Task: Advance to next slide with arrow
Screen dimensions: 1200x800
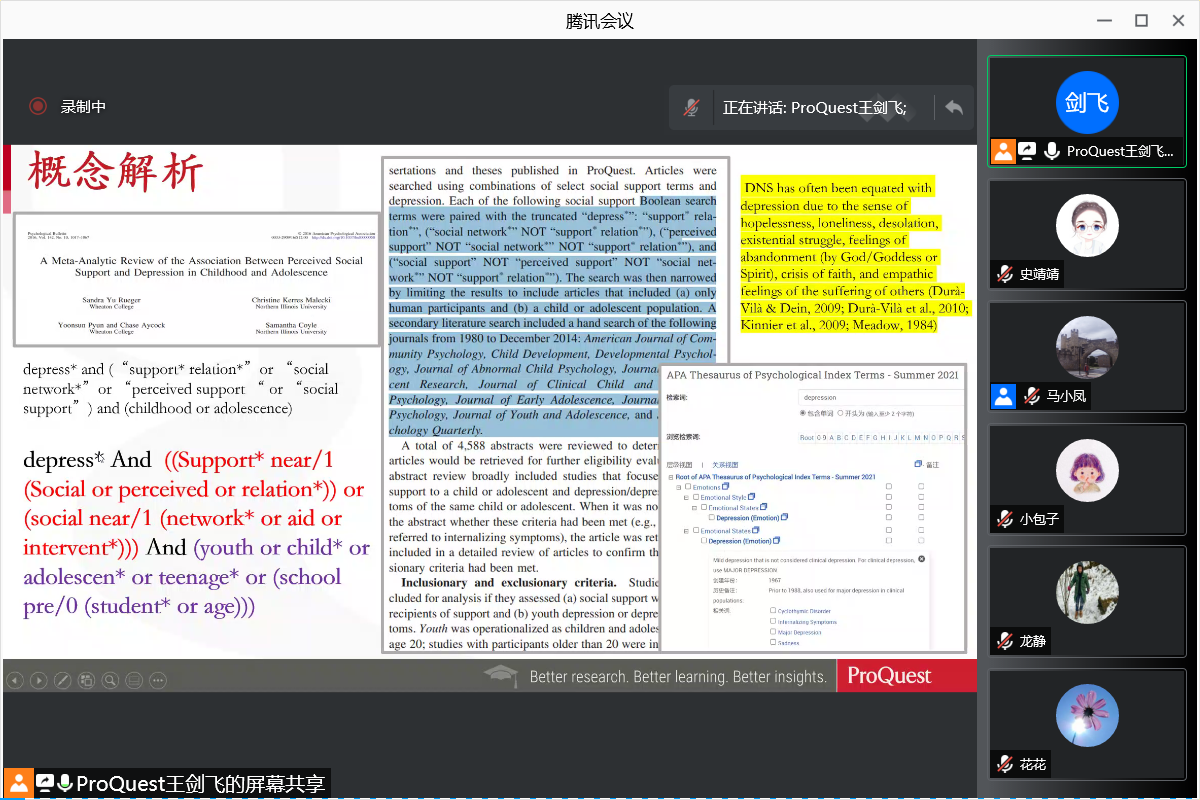Action: (x=38, y=681)
